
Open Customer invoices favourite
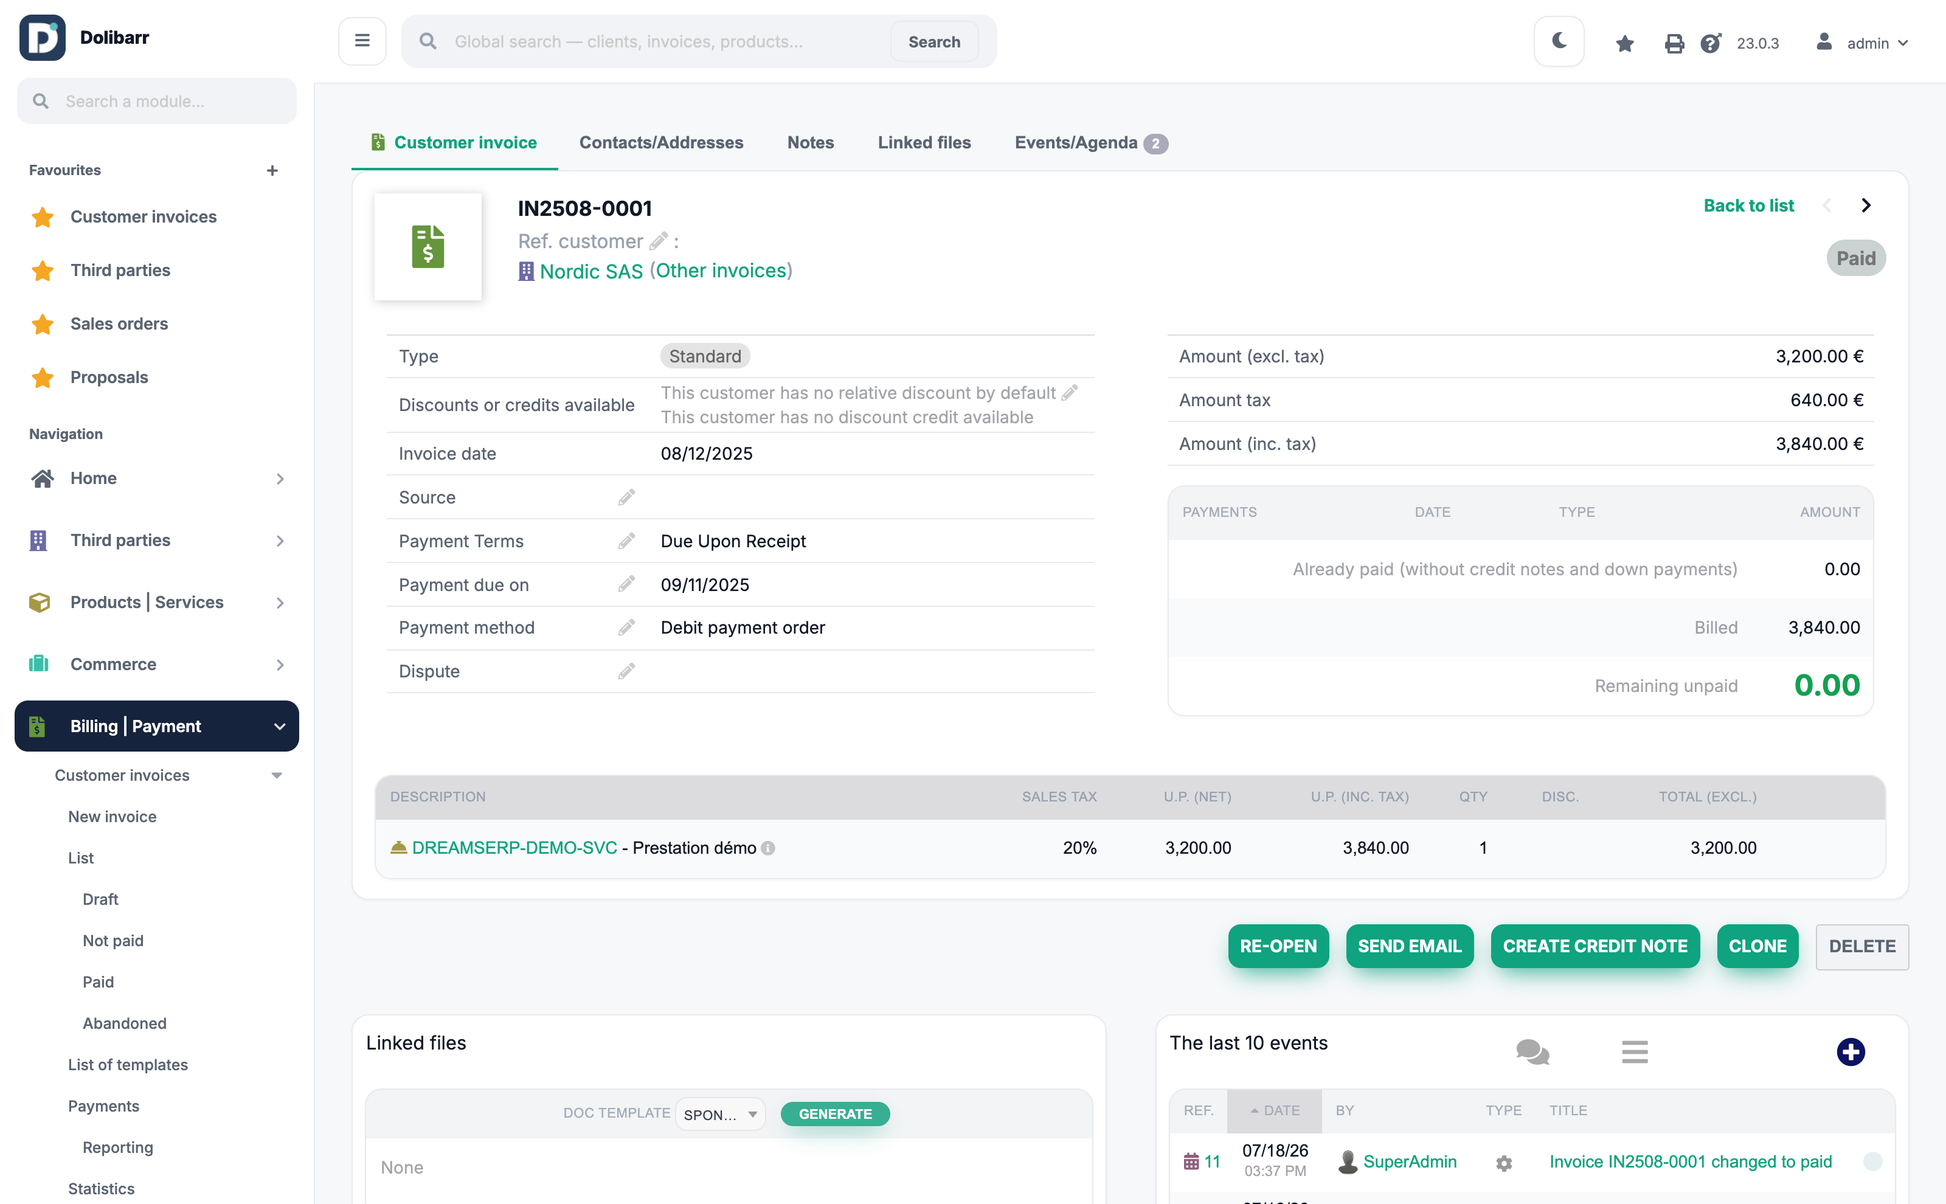pos(143,217)
